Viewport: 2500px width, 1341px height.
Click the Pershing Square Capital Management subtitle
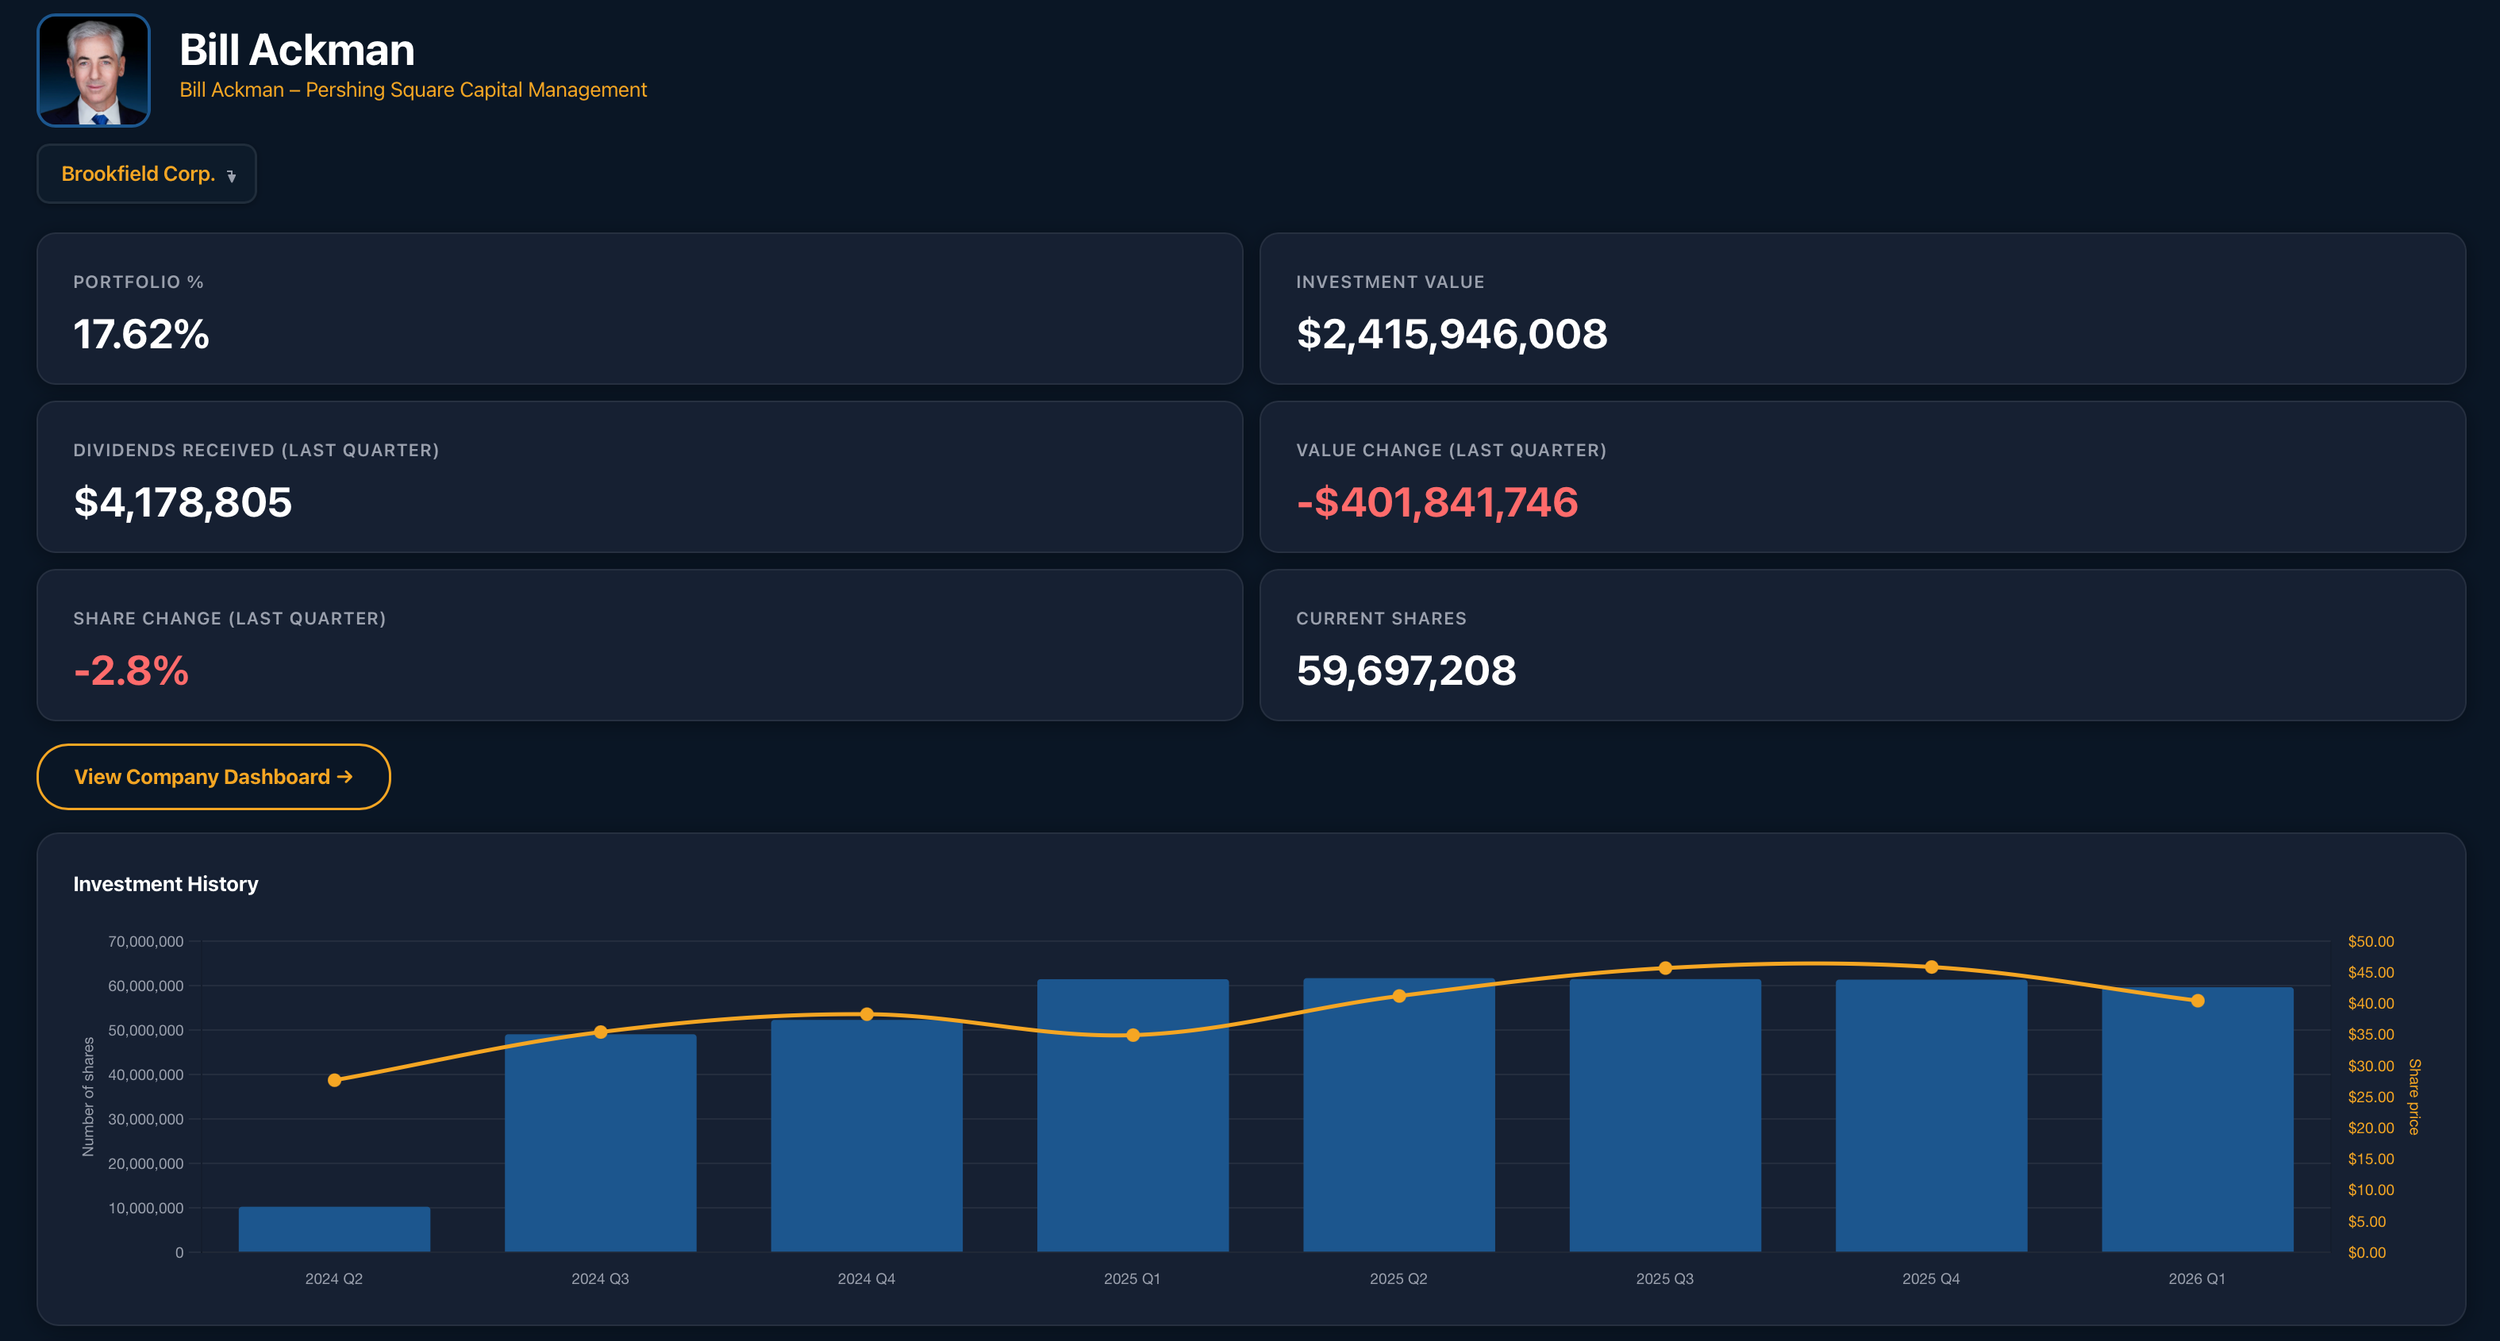click(x=413, y=90)
